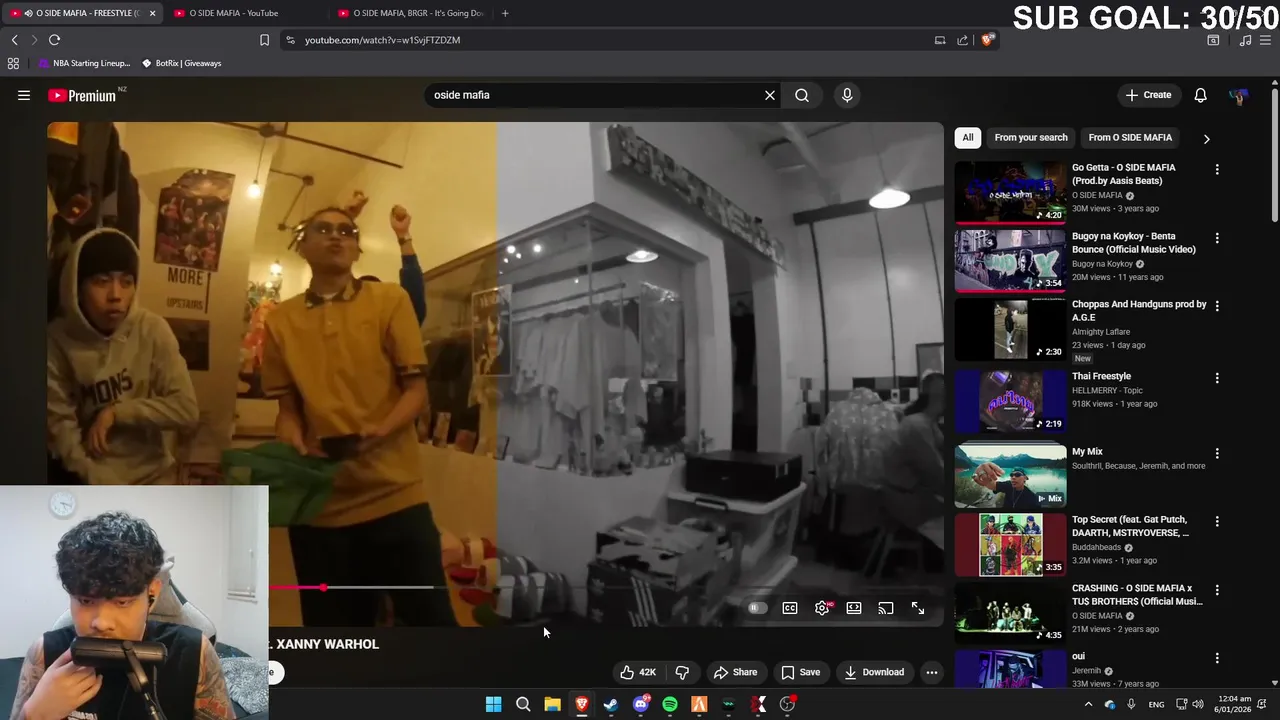The width and height of the screenshot is (1280, 720).
Task: Open options menu for oui video
Action: click(x=1217, y=659)
